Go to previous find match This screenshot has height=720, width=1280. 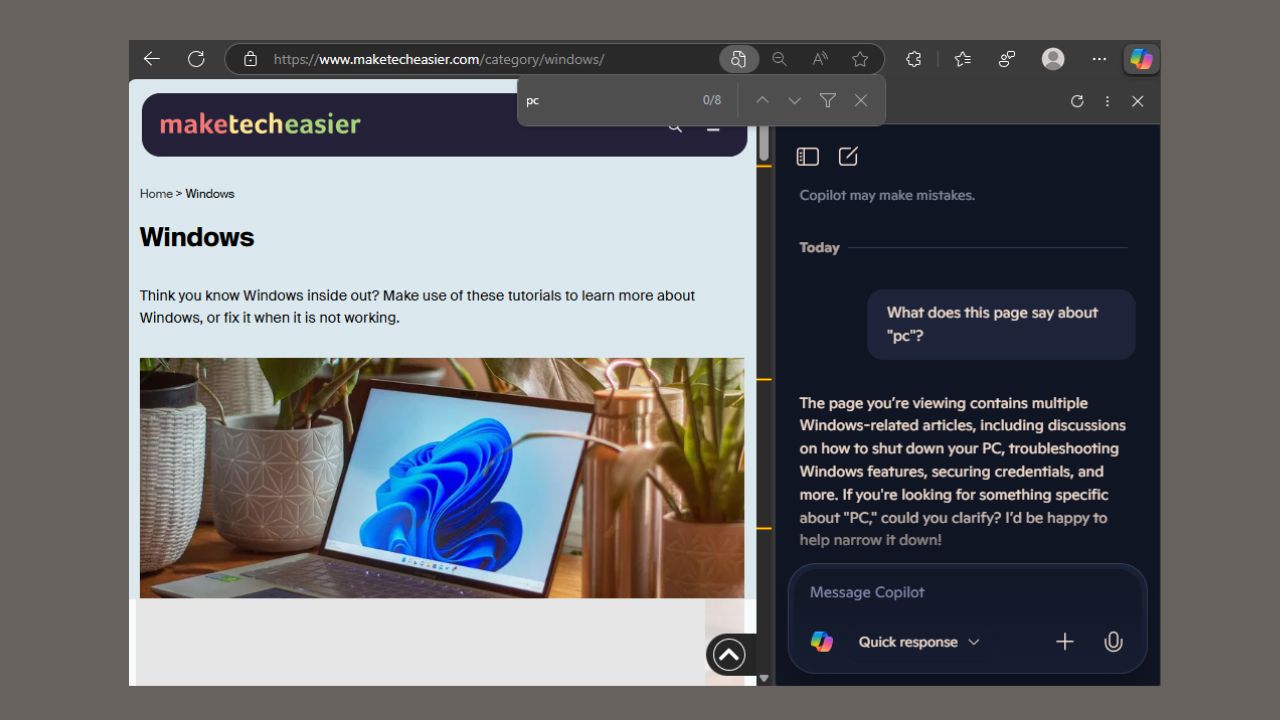pos(762,100)
